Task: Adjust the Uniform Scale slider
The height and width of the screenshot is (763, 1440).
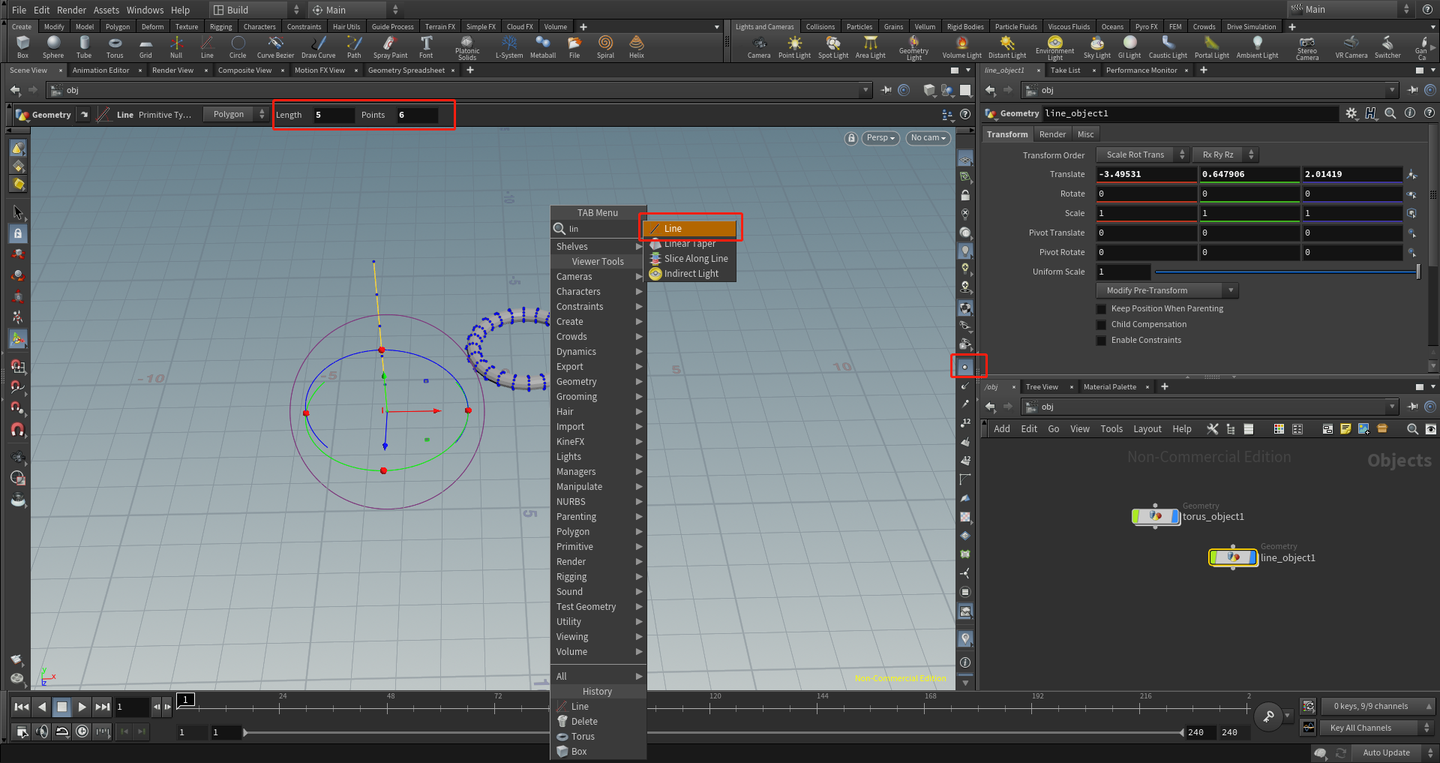Action: pyautogui.click(x=1286, y=272)
